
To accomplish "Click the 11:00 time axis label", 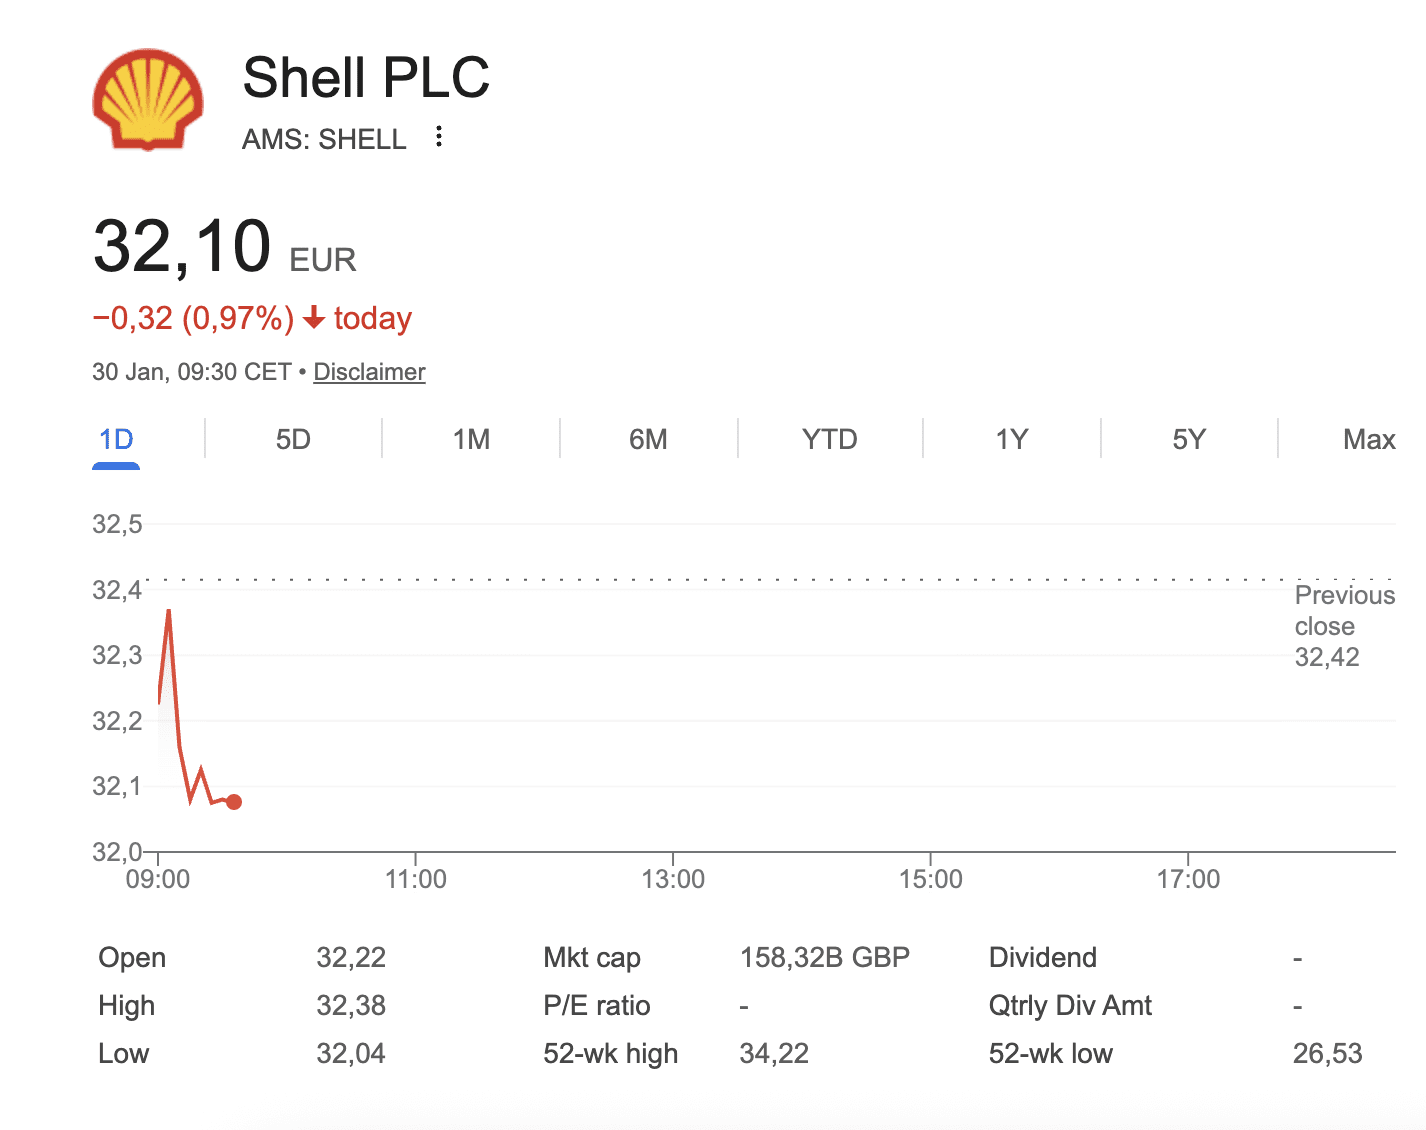I will 415,880.
